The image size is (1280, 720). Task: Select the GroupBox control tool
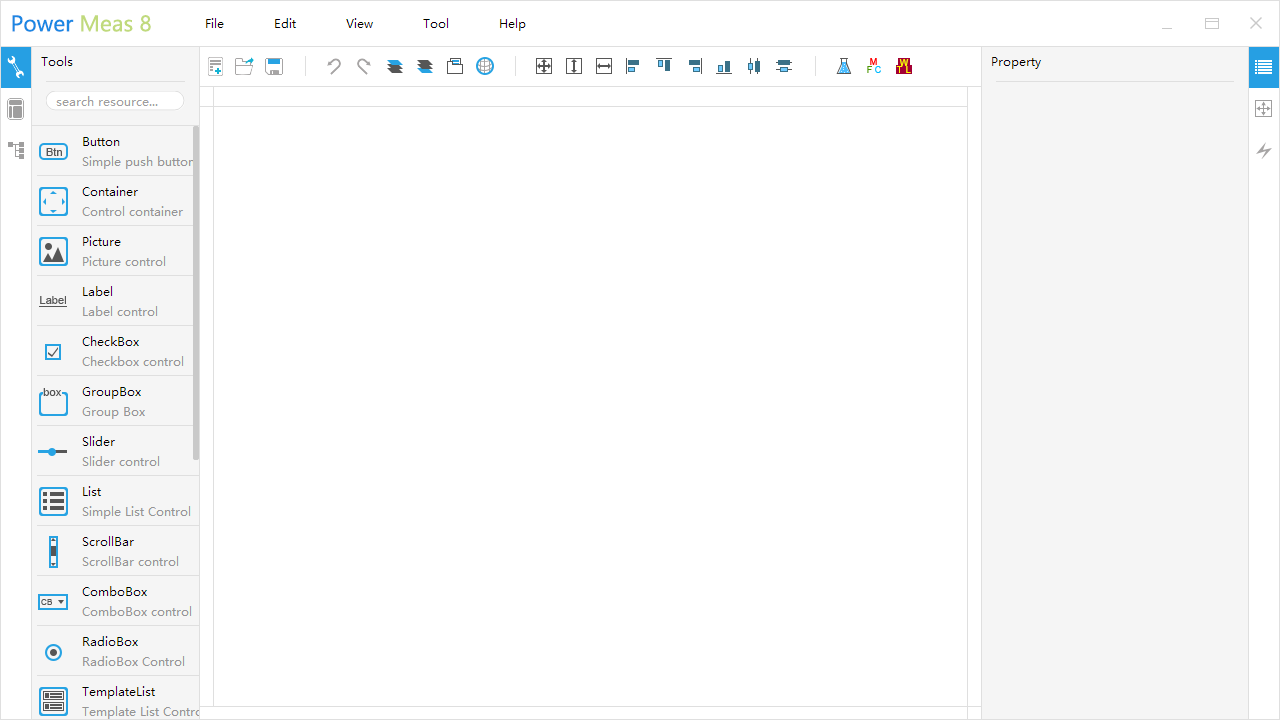tap(116, 401)
